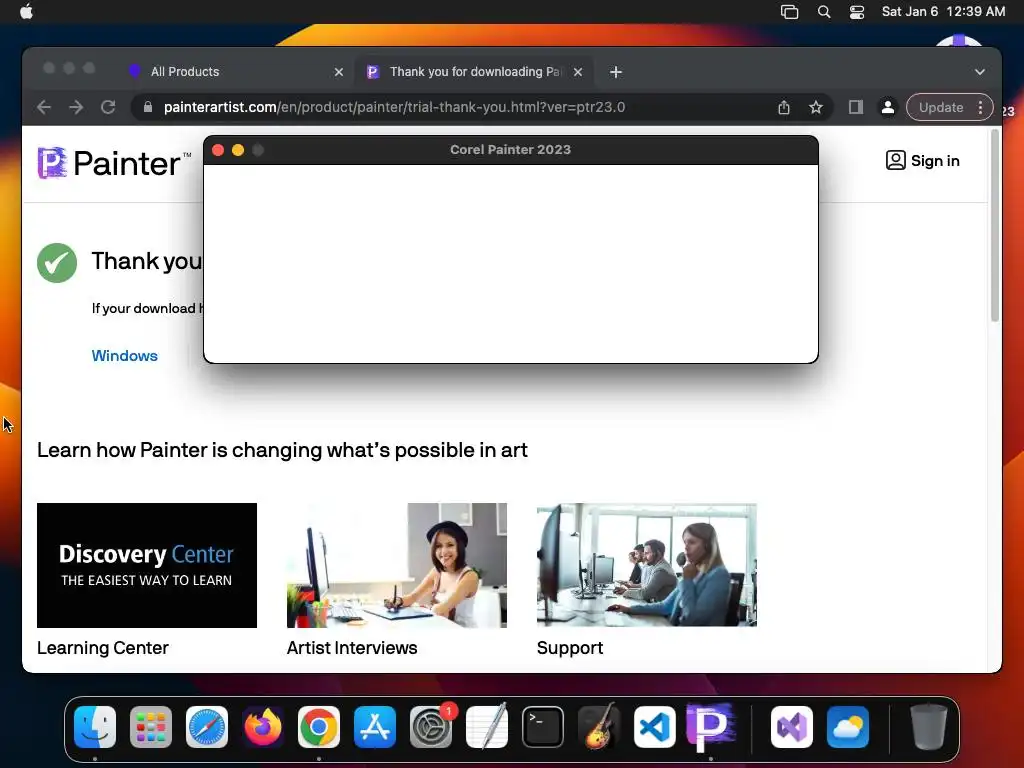Close the Thank you for downloading tab
Viewport: 1024px width, 768px height.
pos(577,72)
